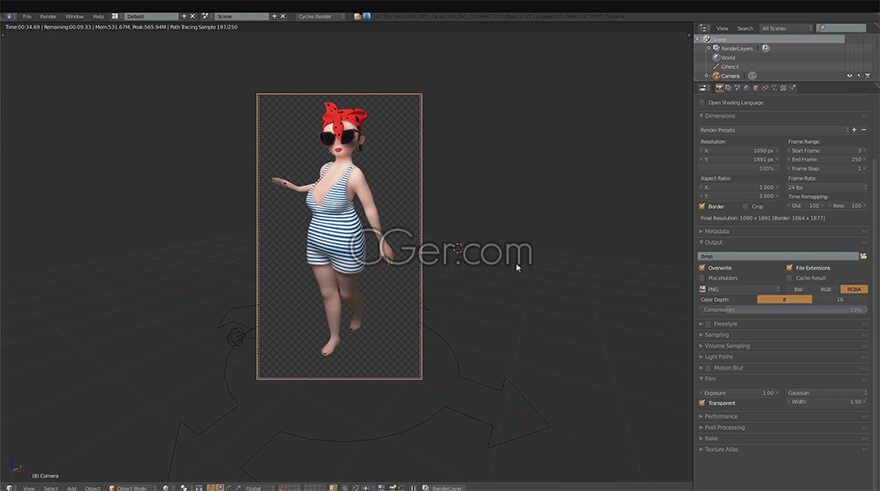Click the End Frame value field
Viewport: 880px width, 491px height.
coord(827,160)
